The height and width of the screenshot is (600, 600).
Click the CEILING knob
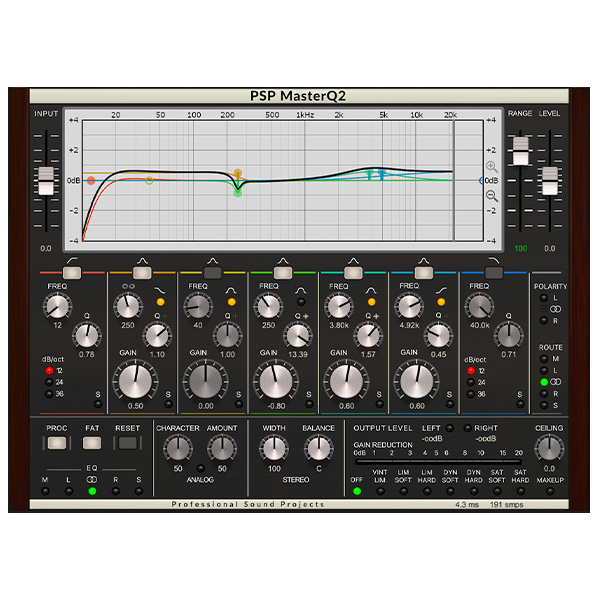click(549, 448)
